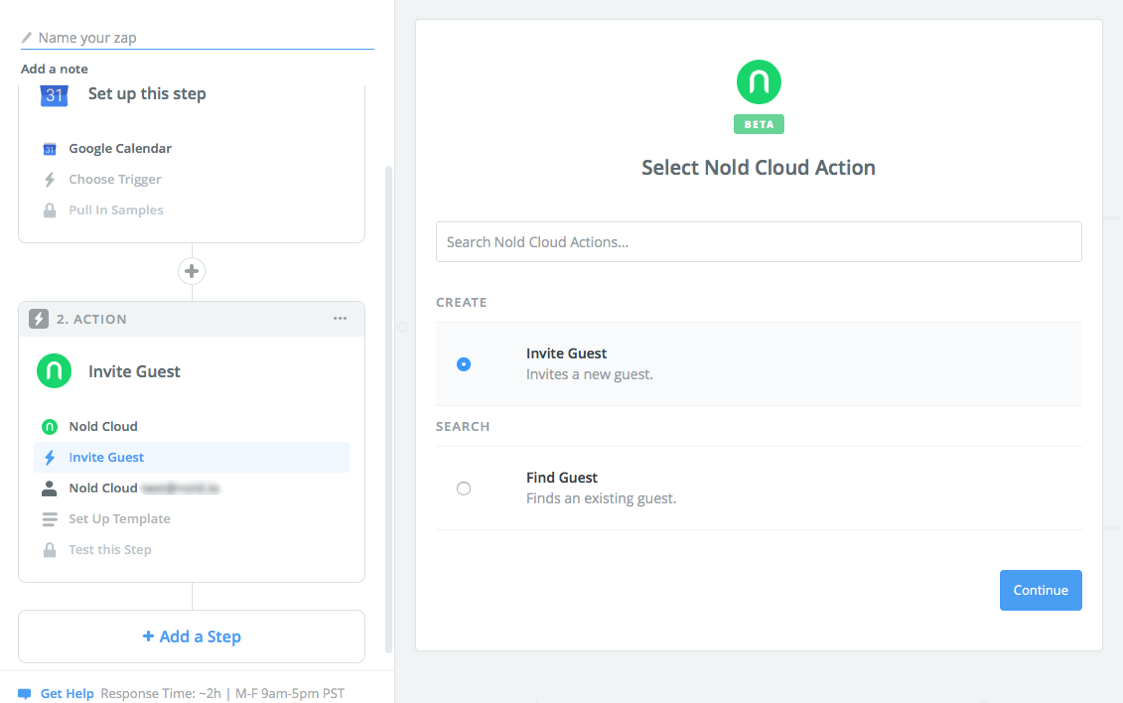Click the small Google Calendar icon in step list
This screenshot has width=1123, height=703.
(x=49, y=149)
